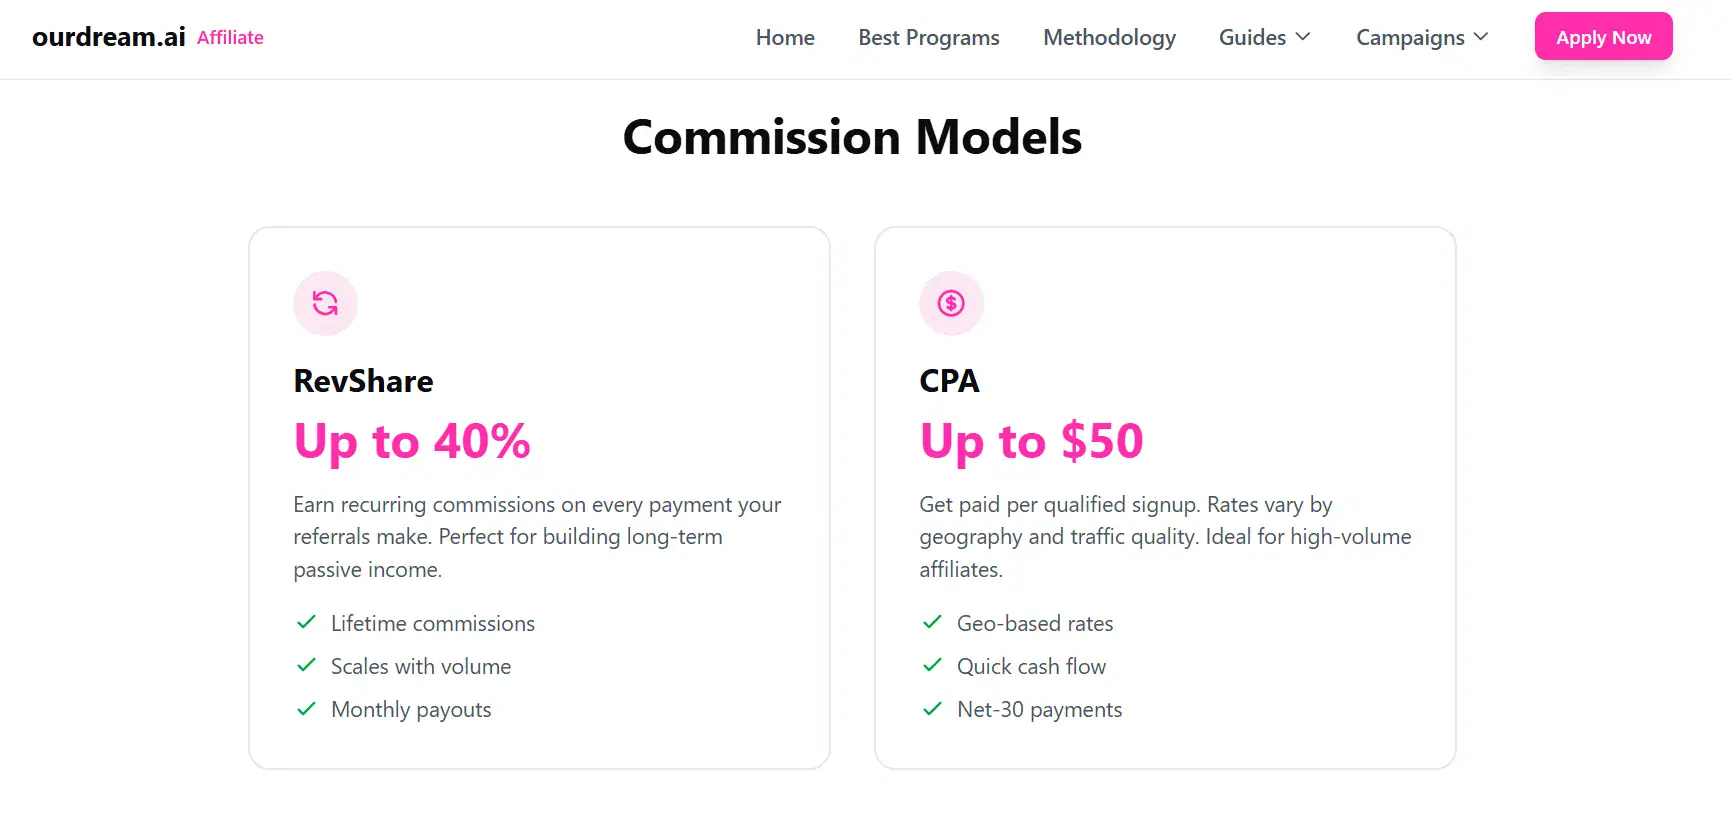Expand the Campaigns dropdown

(x=1420, y=37)
